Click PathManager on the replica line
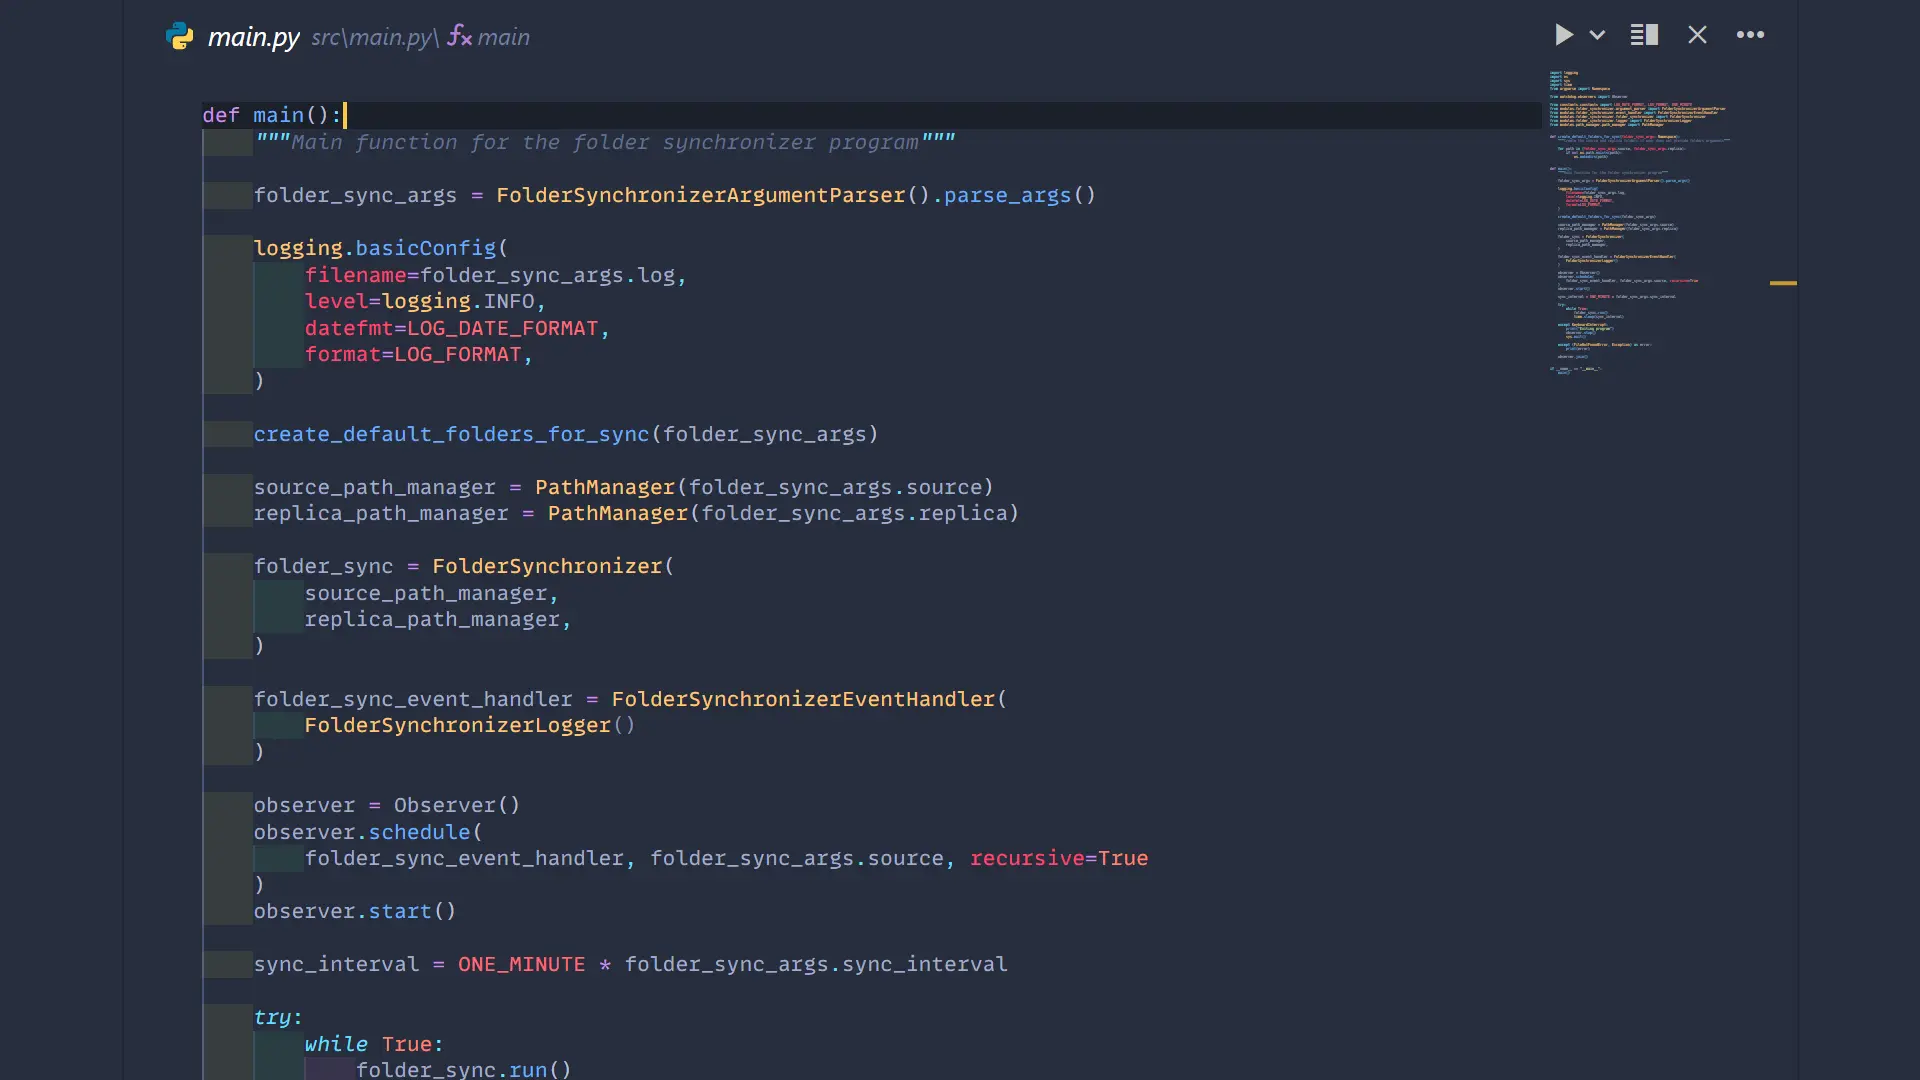The width and height of the screenshot is (1920, 1080). pos(618,513)
